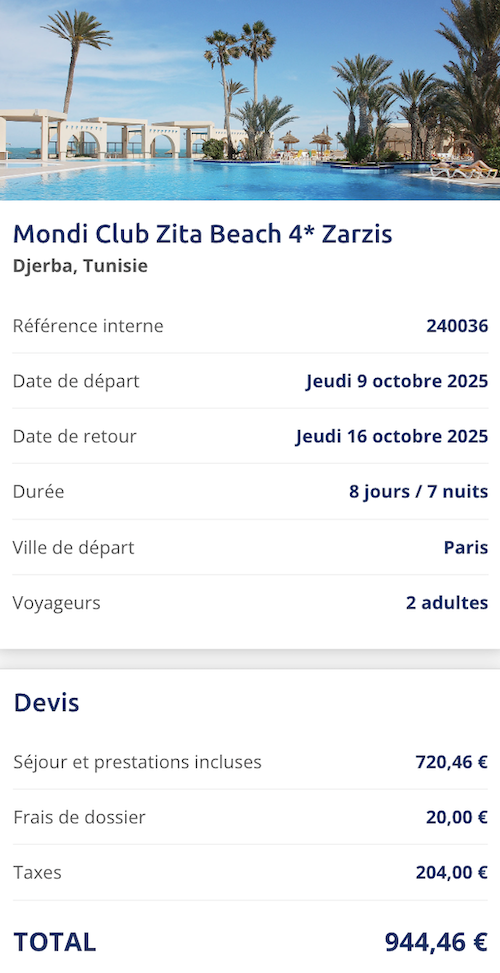
Task: Select the Date de départ label
Action: [76, 381]
